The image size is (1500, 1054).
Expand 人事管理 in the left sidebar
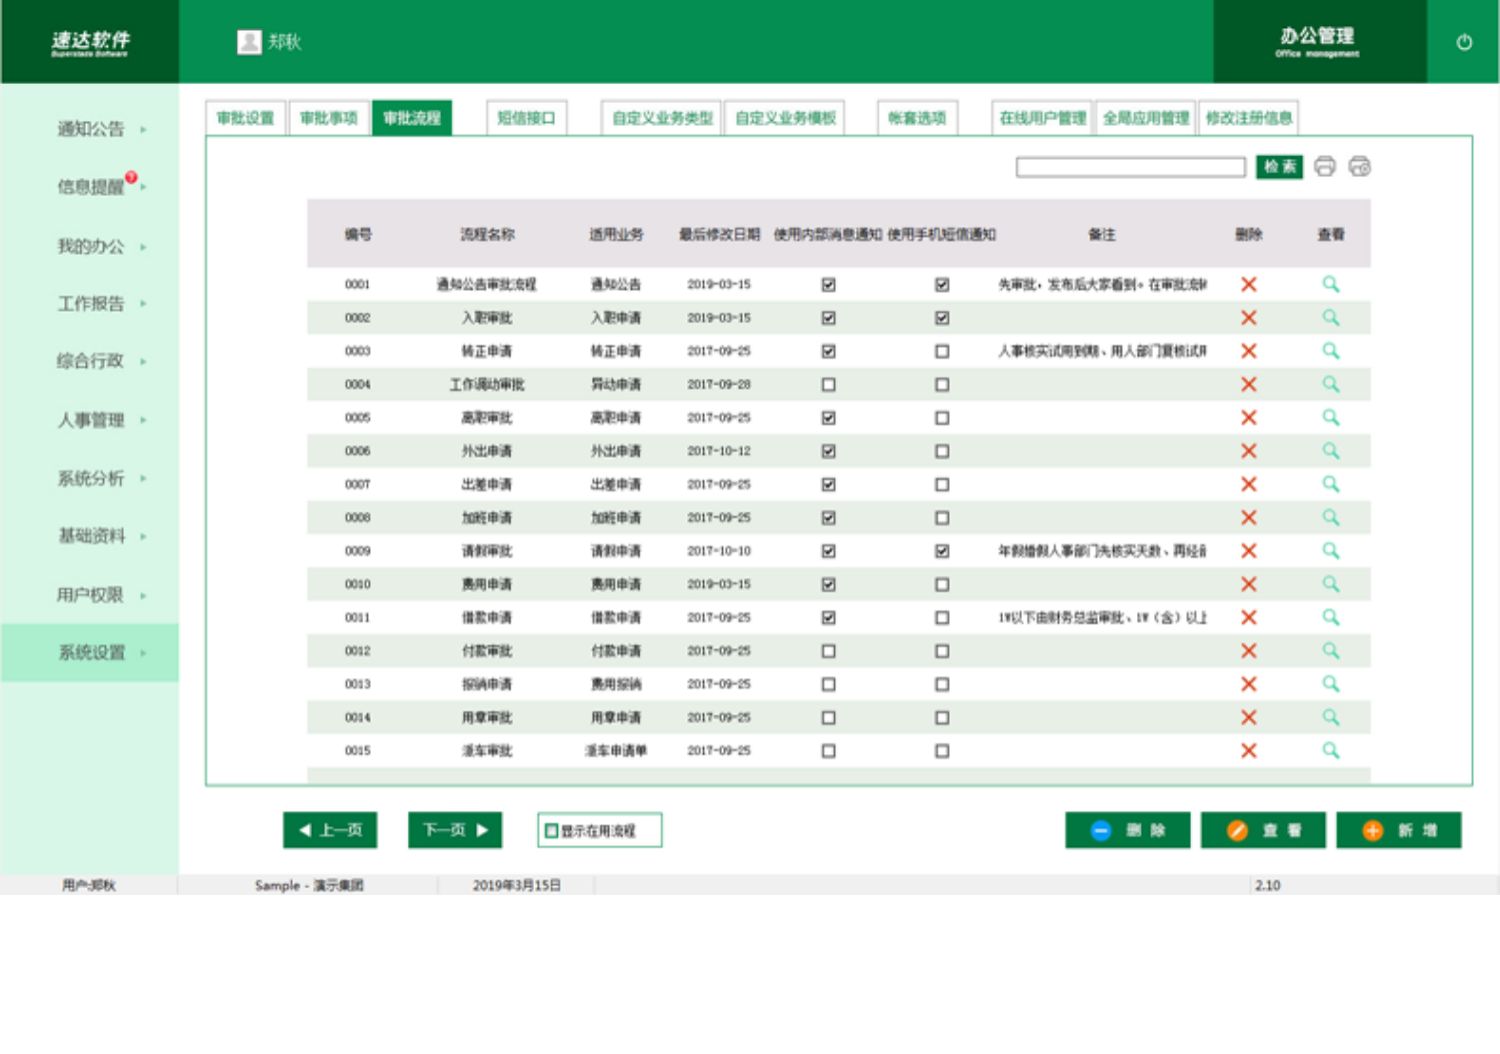[x=90, y=420]
